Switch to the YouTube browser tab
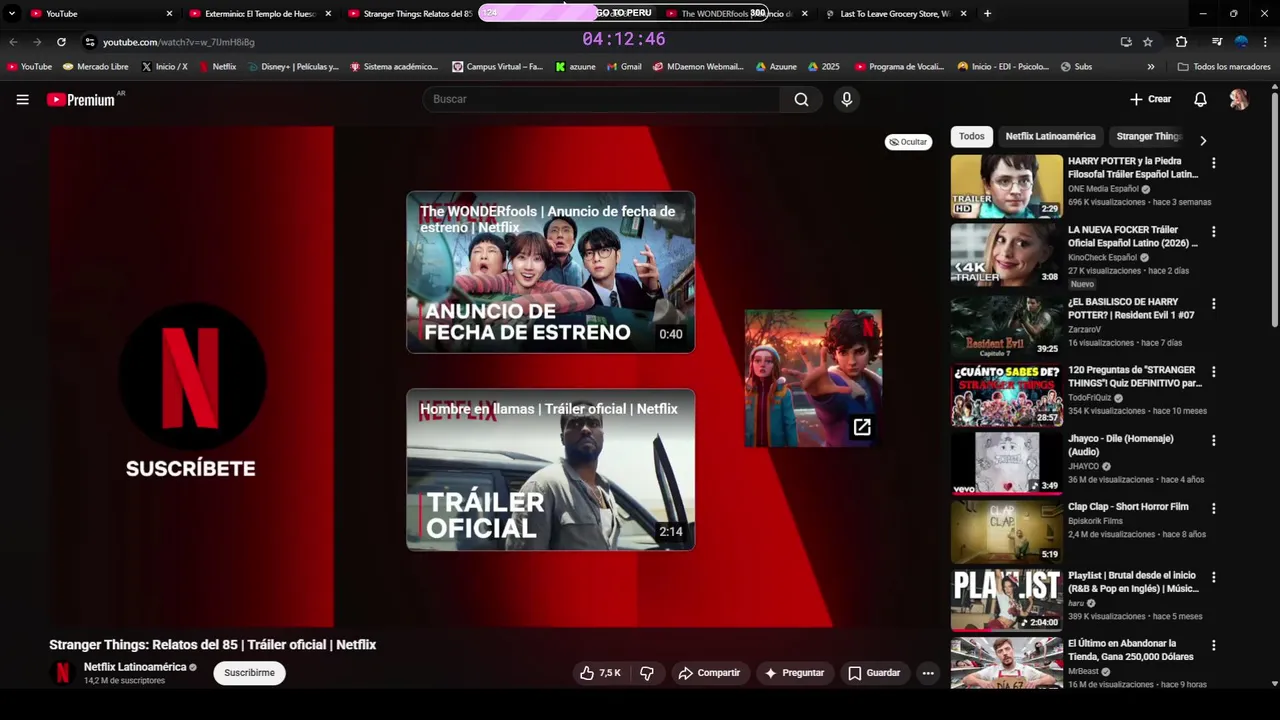The height and width of the screenshot is (720, 1280). pos(100,14)
